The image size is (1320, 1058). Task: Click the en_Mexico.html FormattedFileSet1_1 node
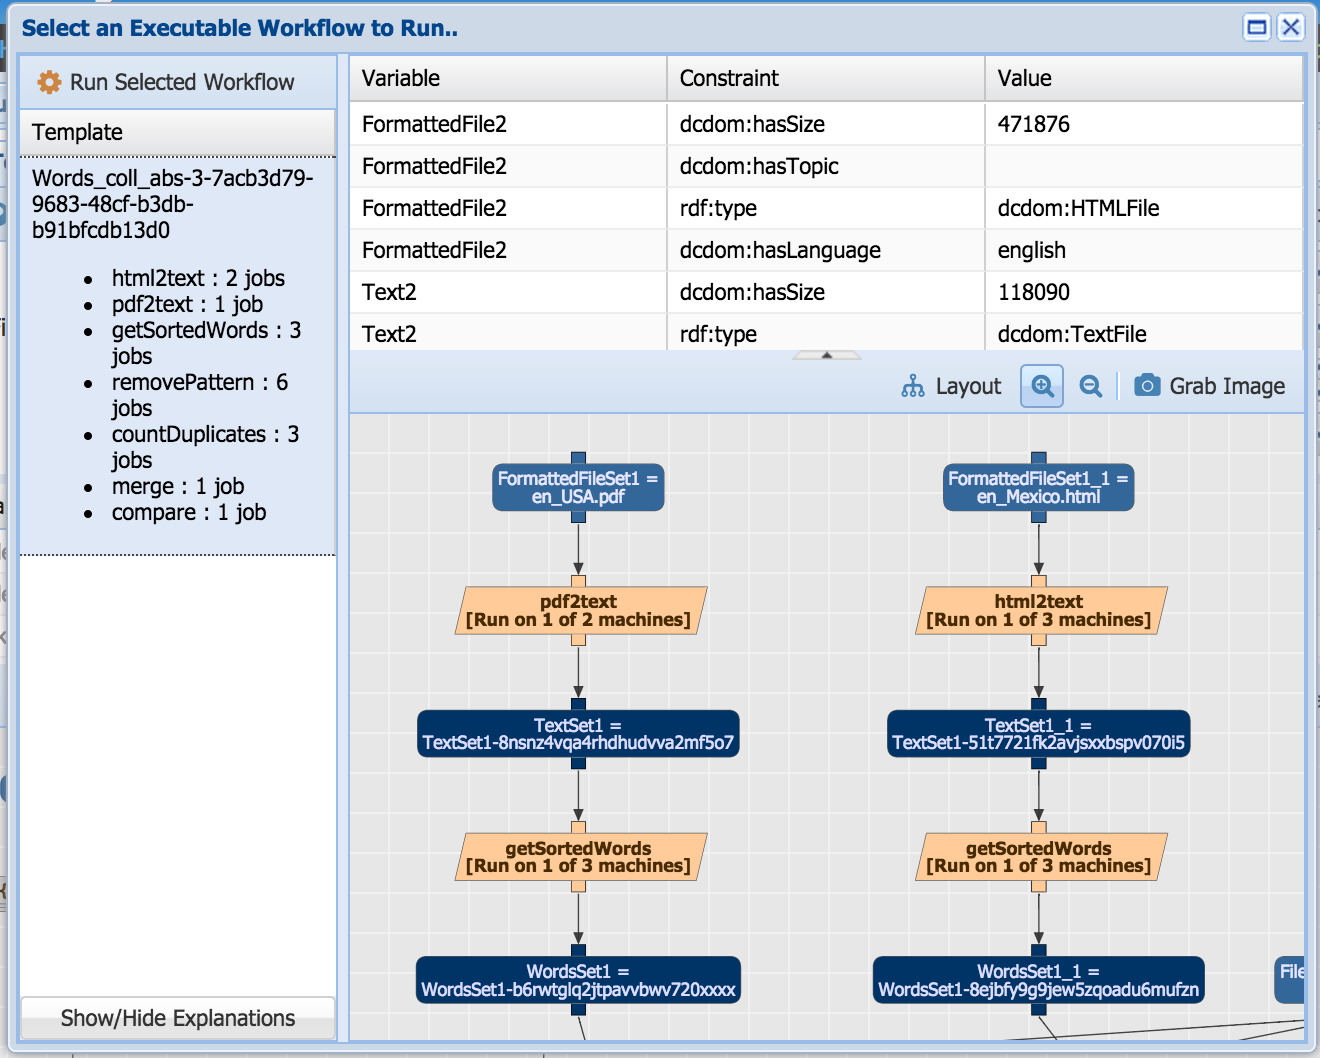(x=1038, y=488)
